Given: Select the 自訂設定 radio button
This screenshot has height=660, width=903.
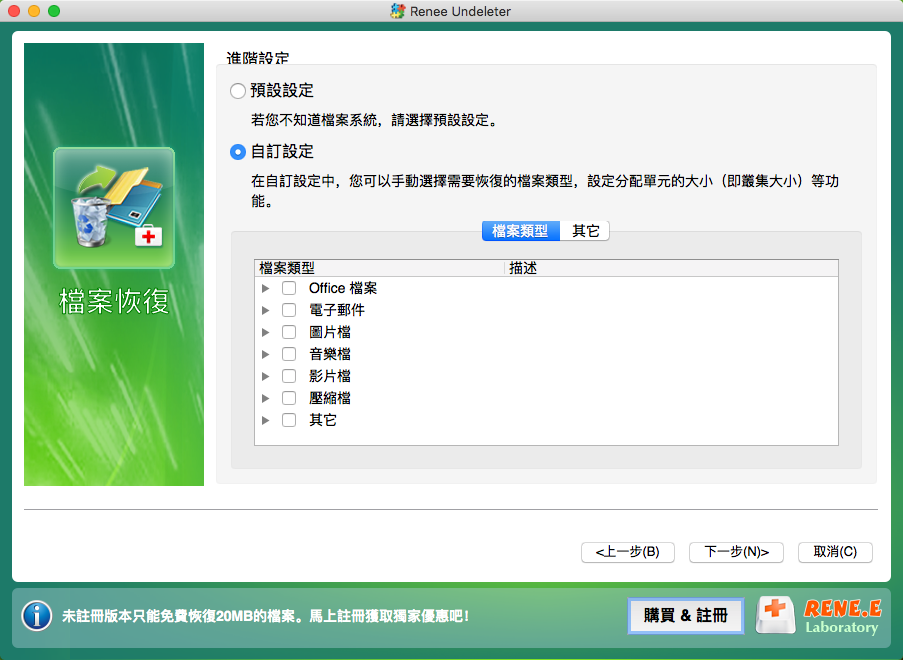Looking at the screenshot, I should pos(238,152).
